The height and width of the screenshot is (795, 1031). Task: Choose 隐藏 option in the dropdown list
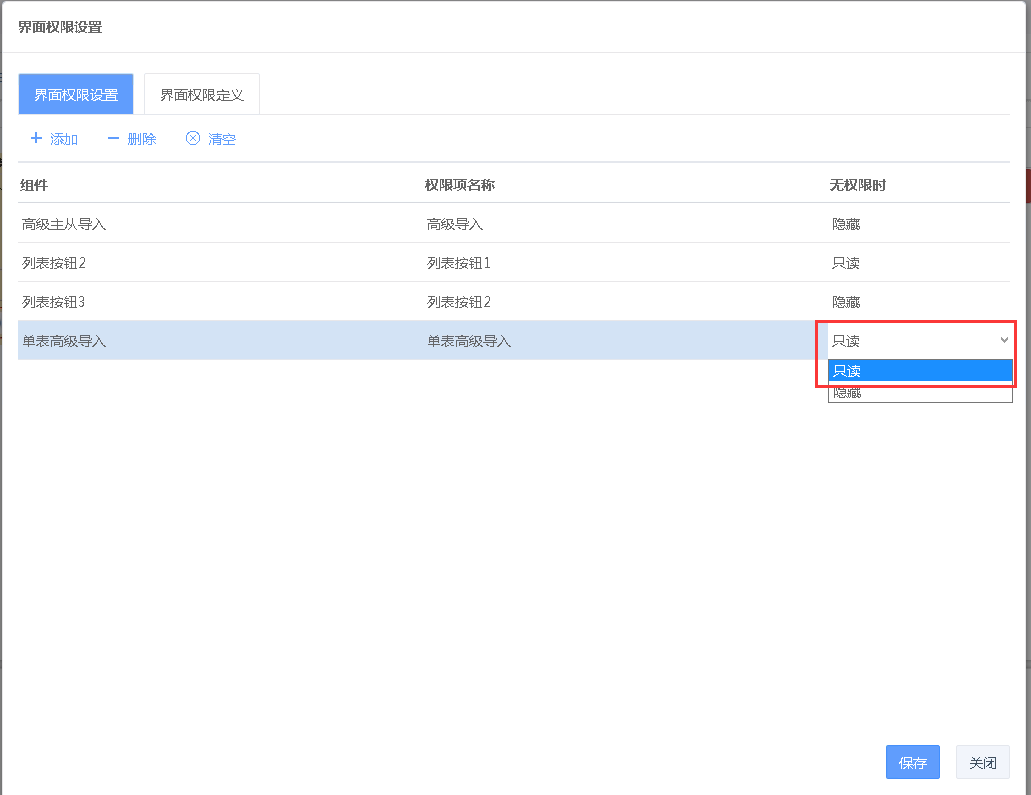(919, 394)
